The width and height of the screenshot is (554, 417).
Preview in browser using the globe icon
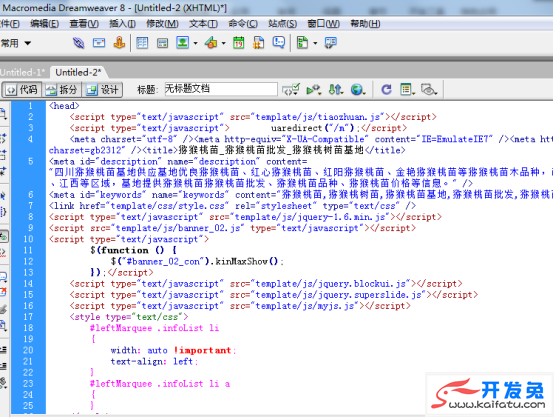[x=358, y=90]
